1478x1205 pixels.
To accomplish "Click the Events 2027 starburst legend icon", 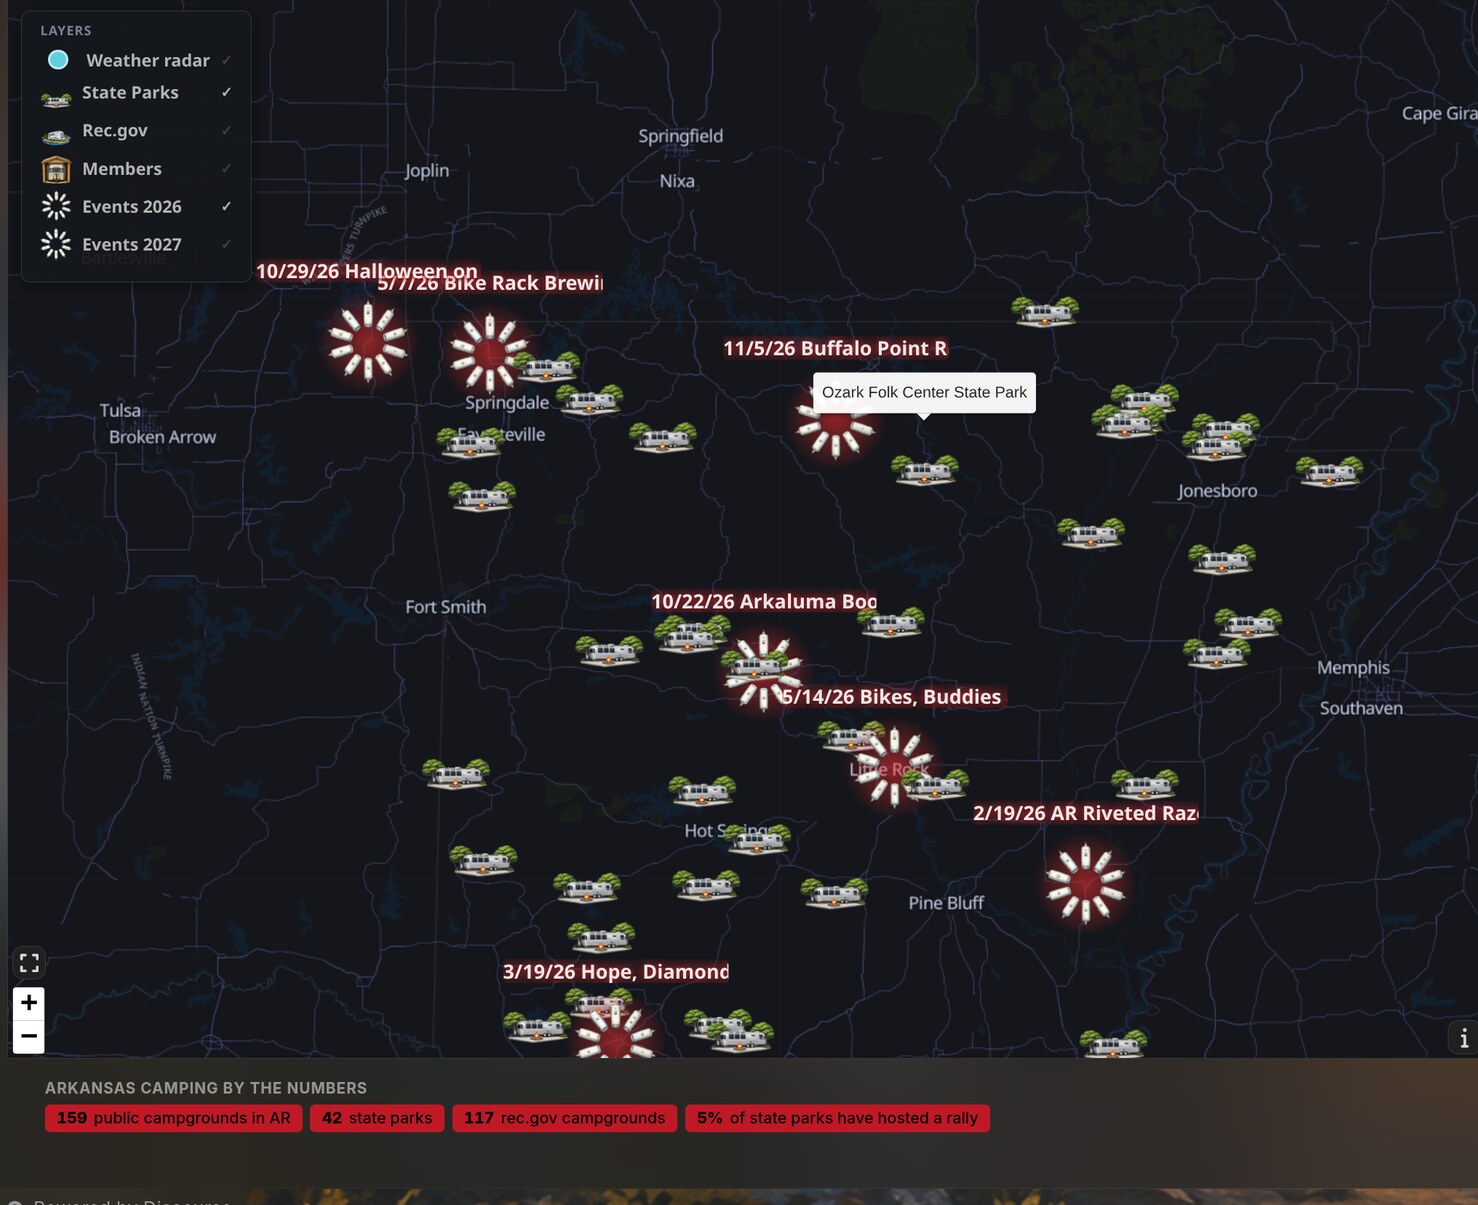I will point(56,244).
